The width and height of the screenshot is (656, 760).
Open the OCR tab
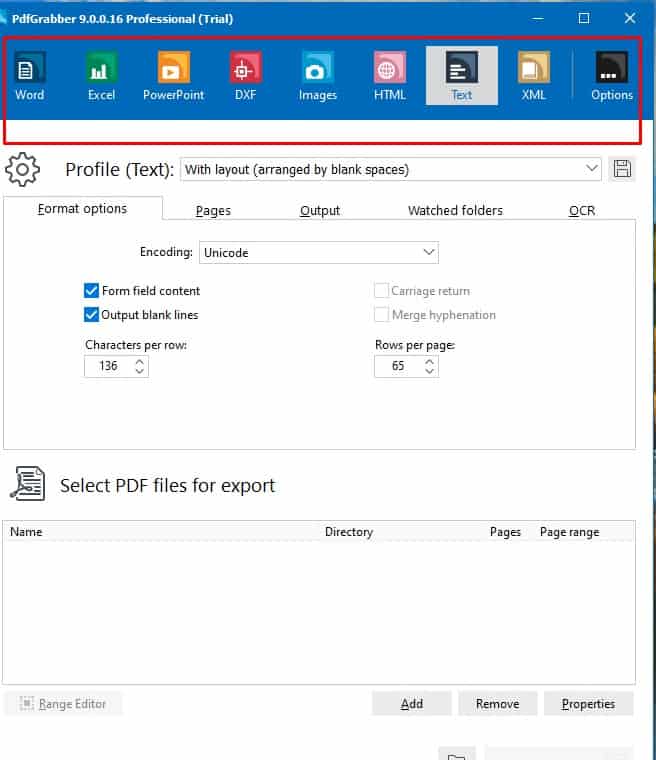tap(582, 210)
